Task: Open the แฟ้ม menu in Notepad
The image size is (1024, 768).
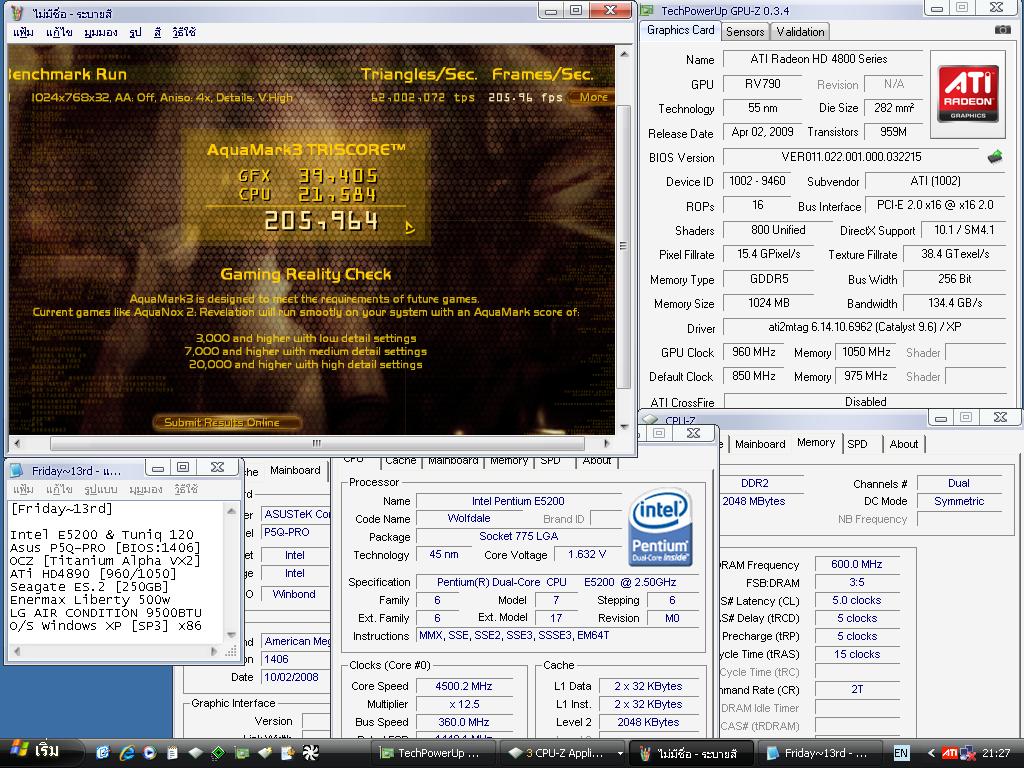Action: (23, 488)
